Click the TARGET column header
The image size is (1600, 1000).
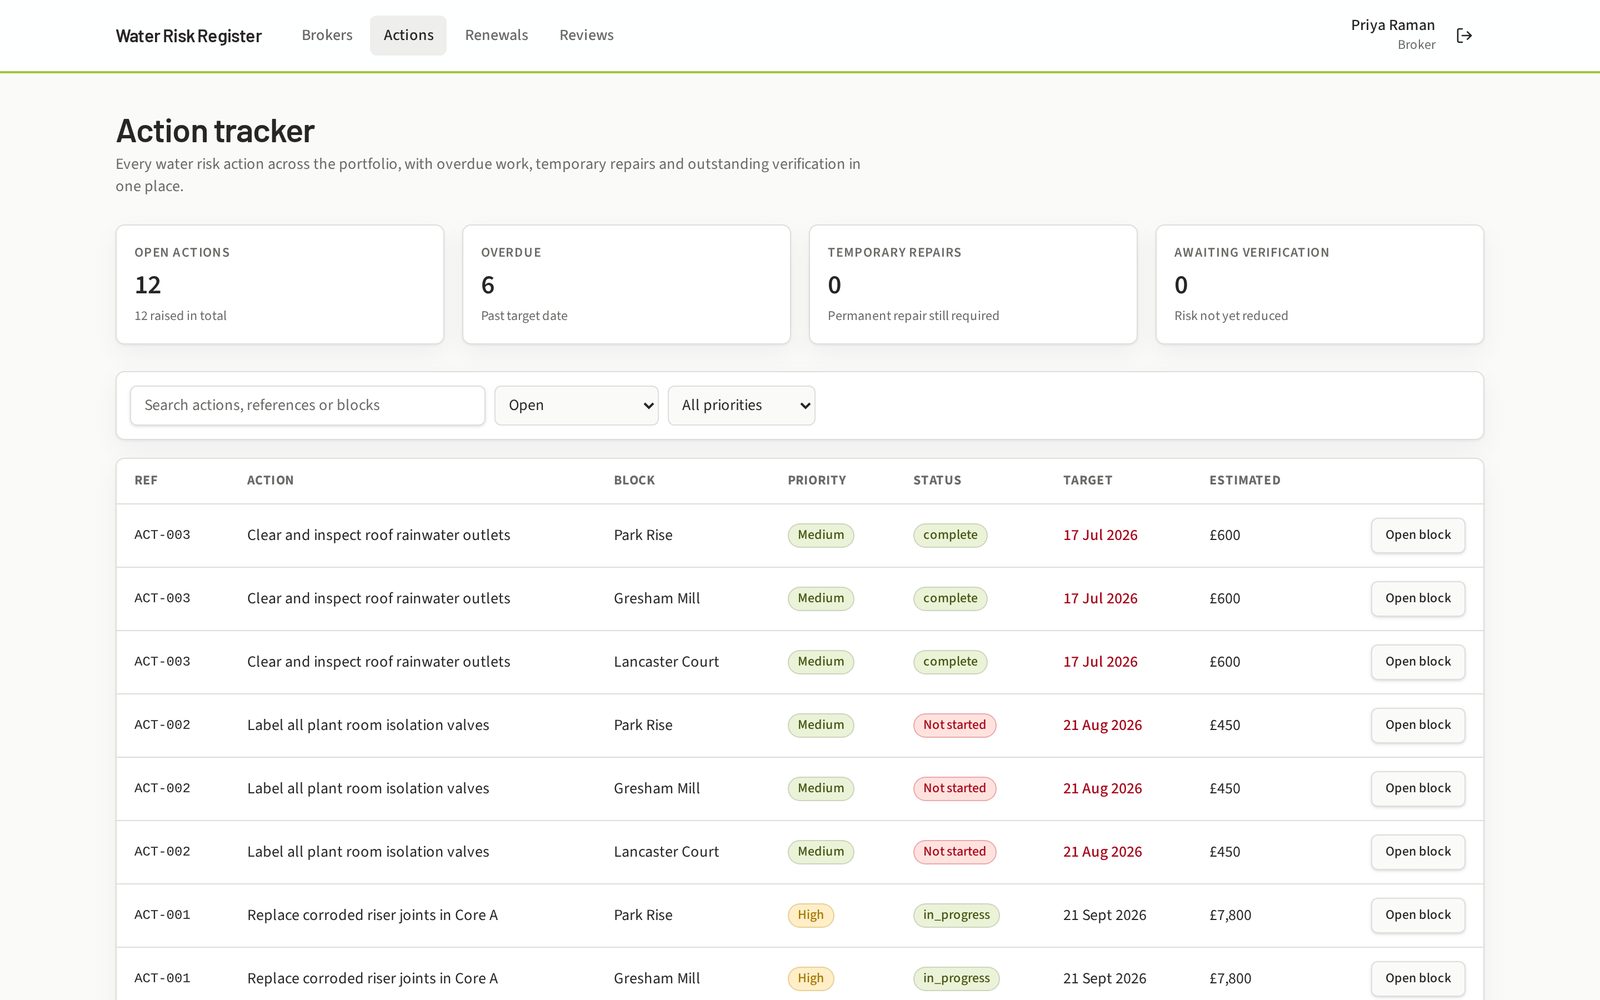click(1087, 480)
